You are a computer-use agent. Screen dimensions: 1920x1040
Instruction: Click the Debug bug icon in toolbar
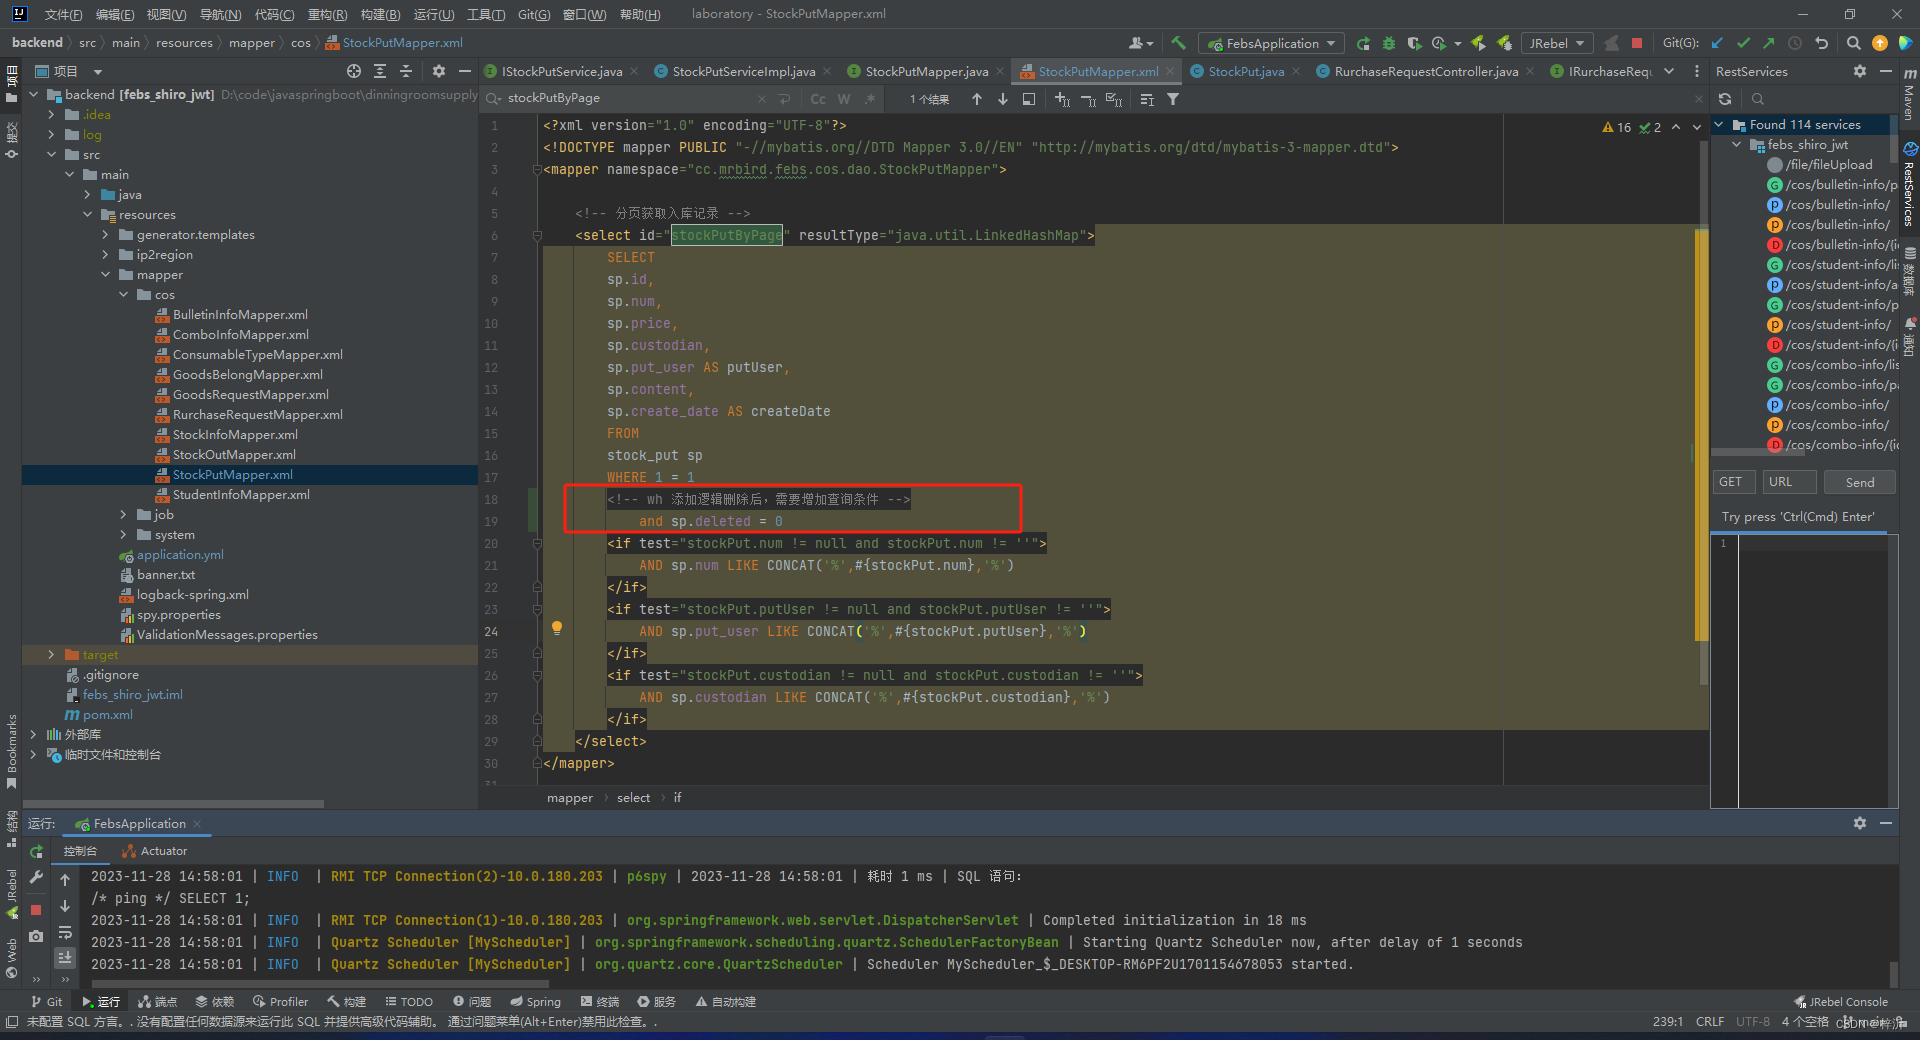coord(1388,43)
